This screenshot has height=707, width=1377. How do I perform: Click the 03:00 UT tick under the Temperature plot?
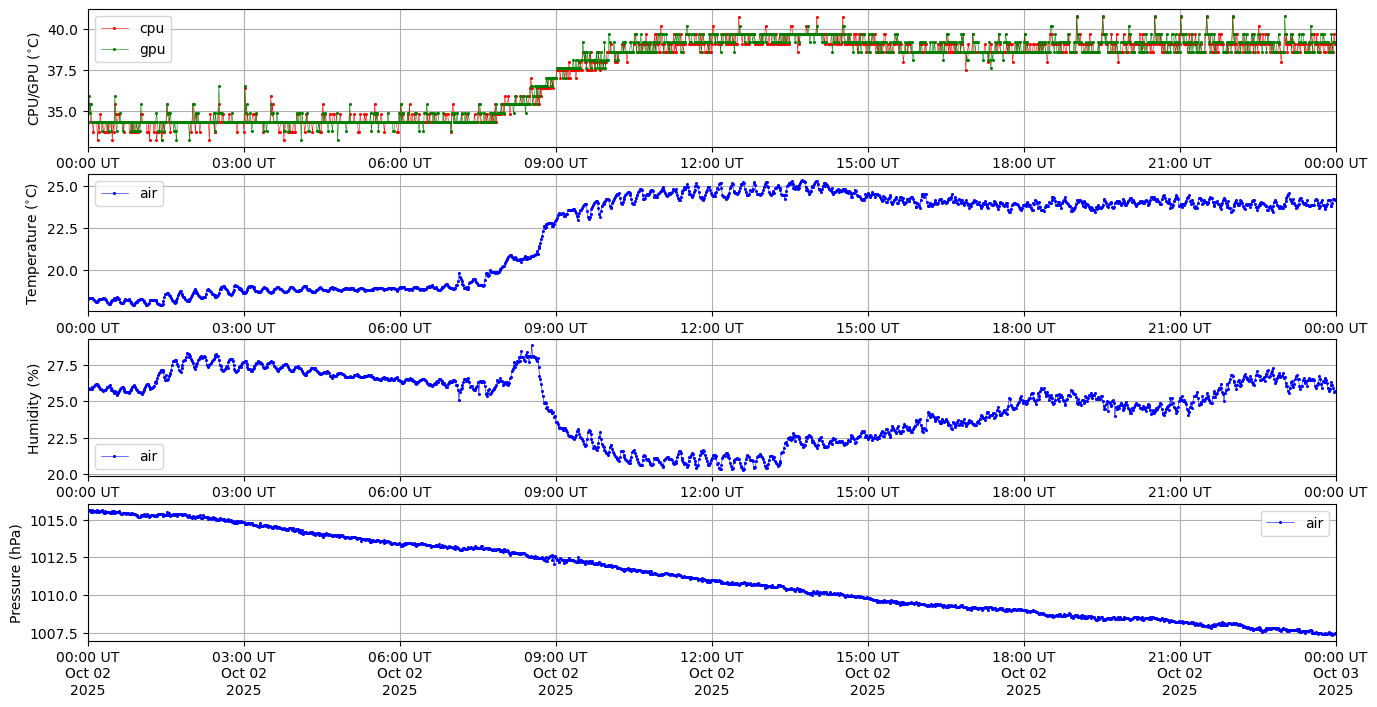pos(243,327)
